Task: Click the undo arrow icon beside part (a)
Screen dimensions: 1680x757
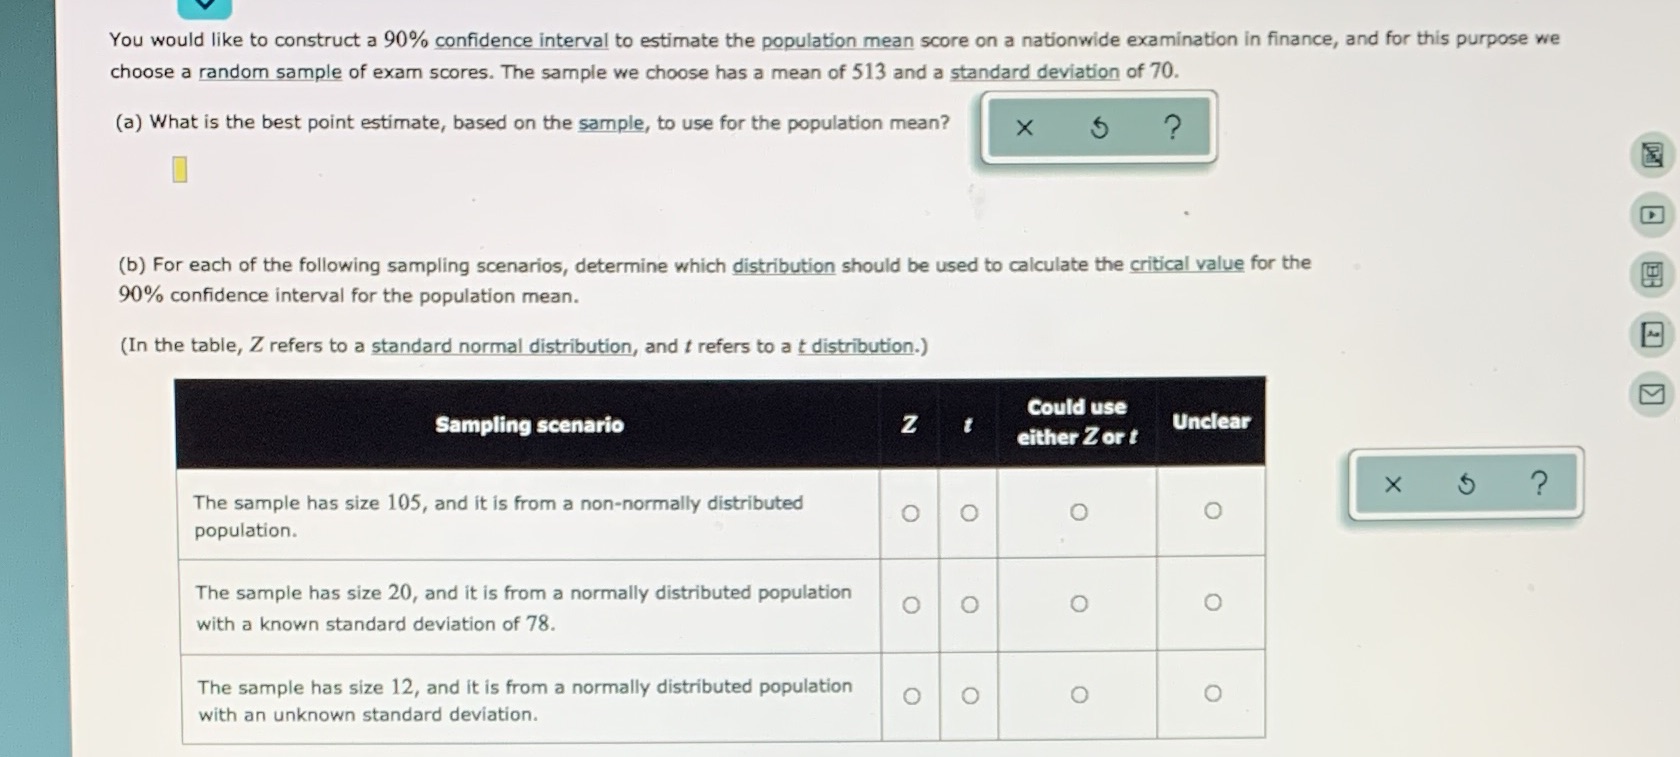Action: pos(1098,127)
